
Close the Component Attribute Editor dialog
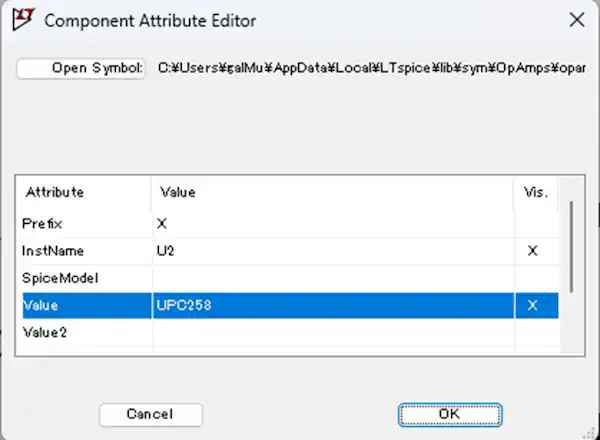pos(576,19)
